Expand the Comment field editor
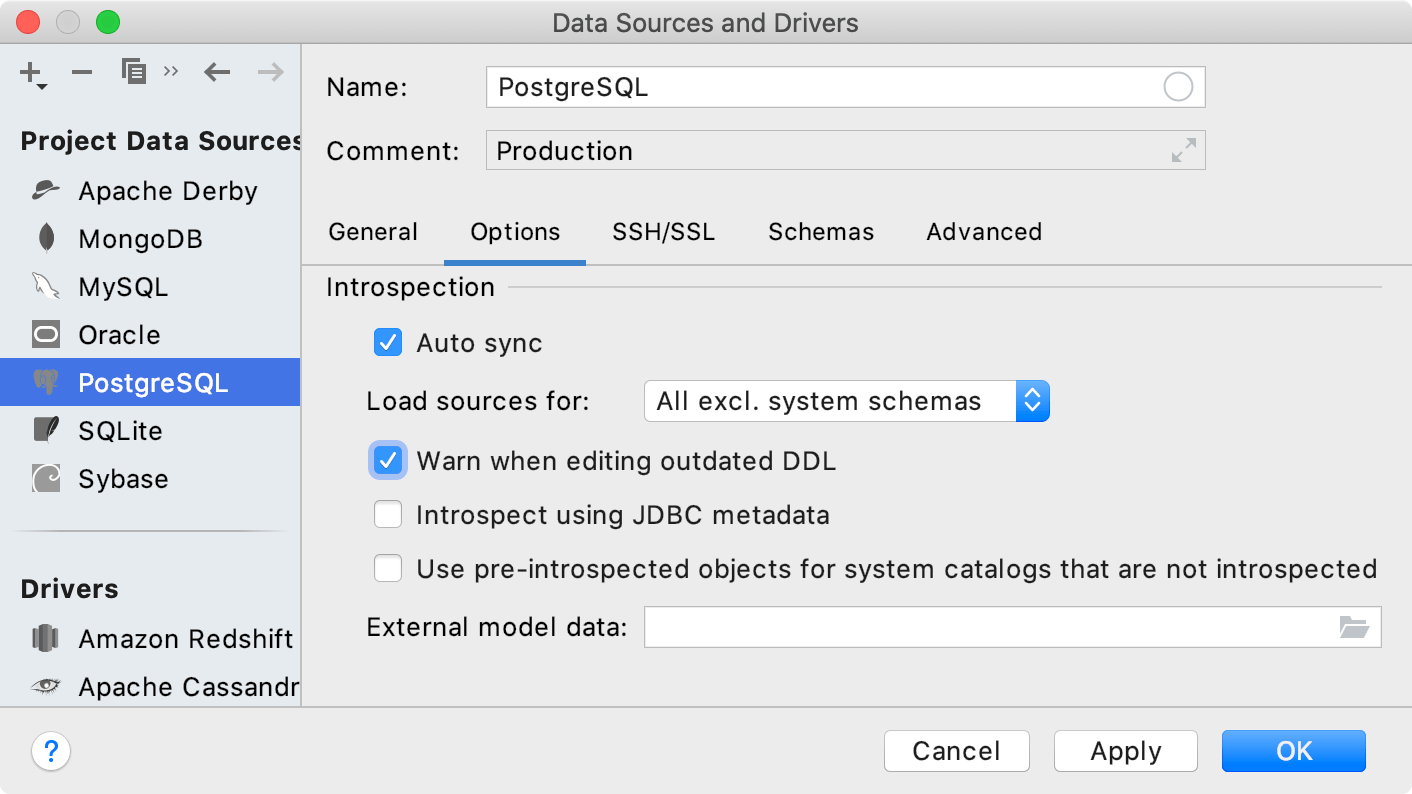The width and height of the screenshot is (1412, 794). click(x=1183, y=150)
